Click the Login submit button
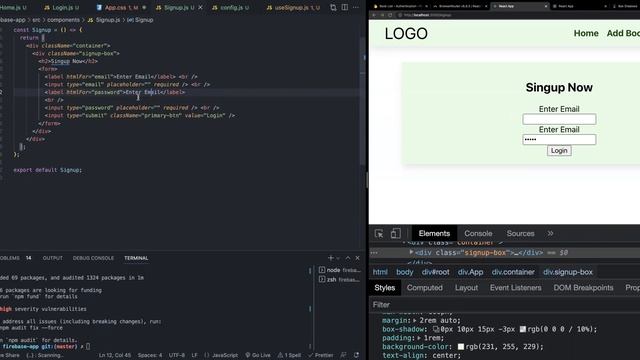Screen dimensions: 640x360 (559, 151)
